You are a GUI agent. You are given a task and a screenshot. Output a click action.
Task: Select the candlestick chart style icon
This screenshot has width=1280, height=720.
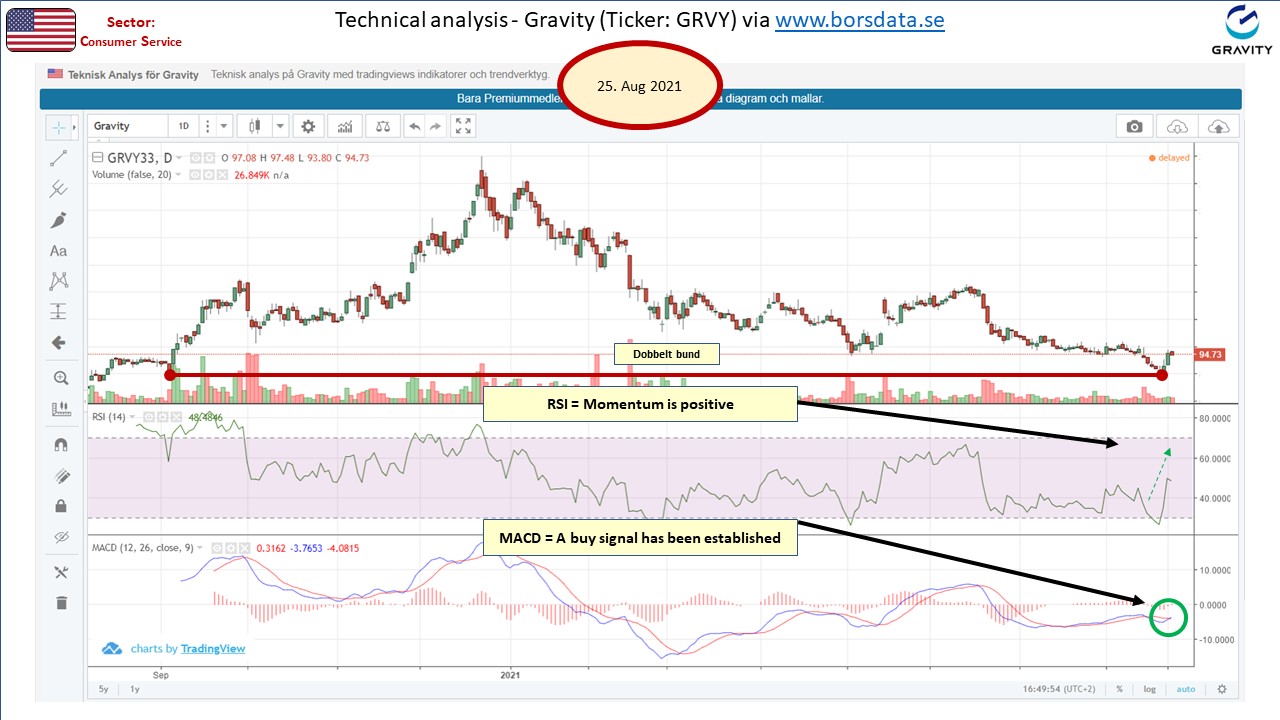255,126
